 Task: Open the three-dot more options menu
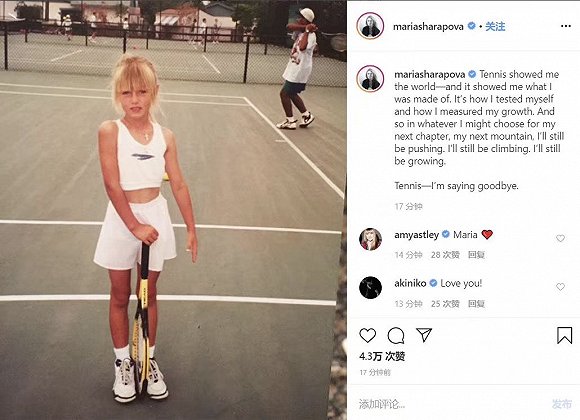[x=566, y=26]
